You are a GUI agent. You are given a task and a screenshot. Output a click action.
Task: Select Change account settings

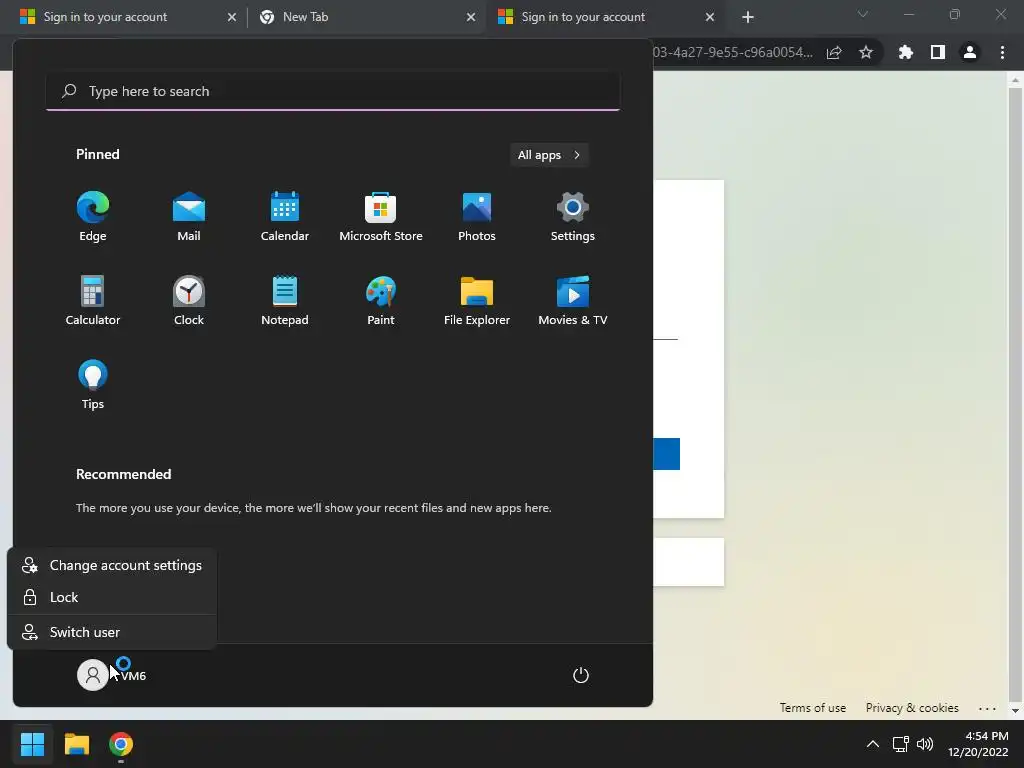point(112,566)
